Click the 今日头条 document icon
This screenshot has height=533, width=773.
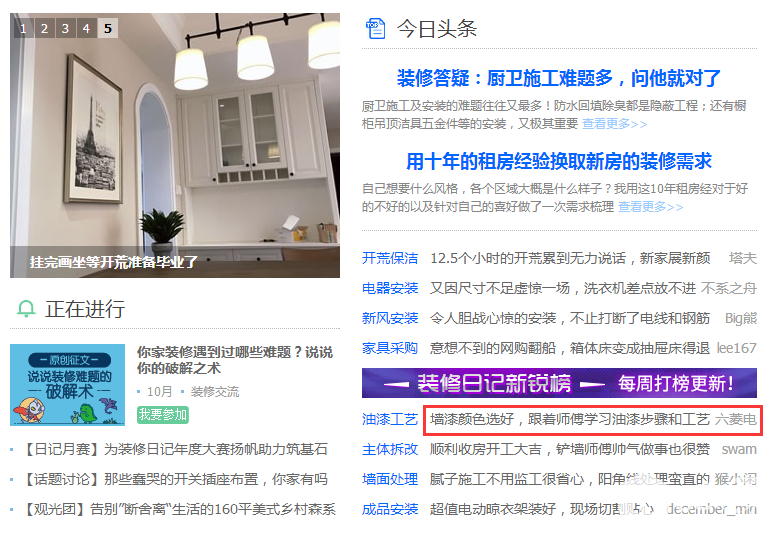coord(376,28)
